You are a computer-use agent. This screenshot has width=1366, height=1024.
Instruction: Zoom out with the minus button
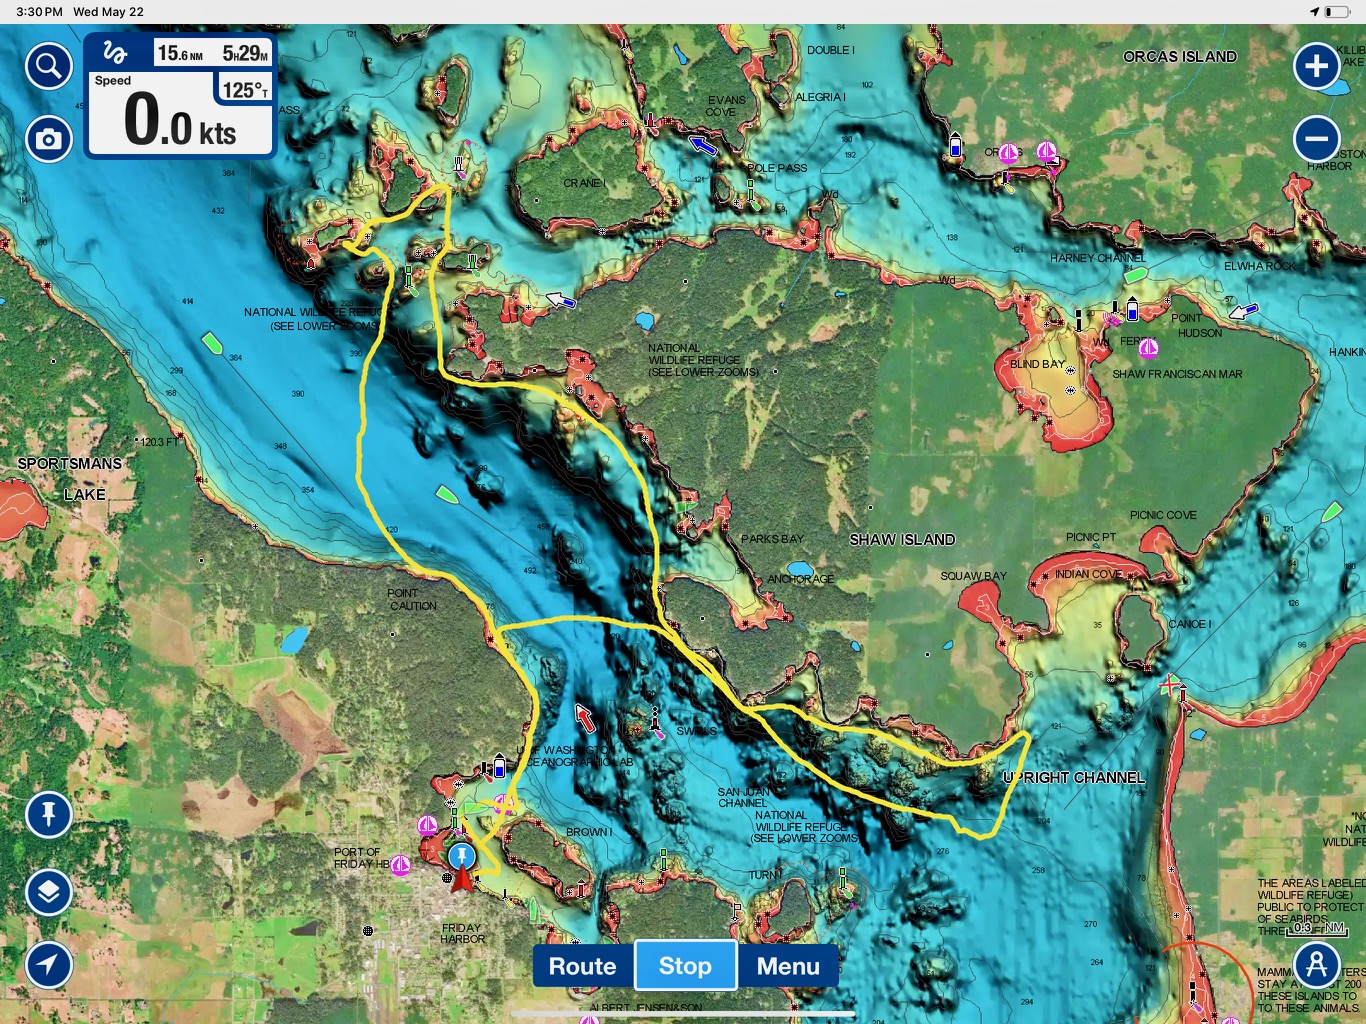(x=1316, y=139)
